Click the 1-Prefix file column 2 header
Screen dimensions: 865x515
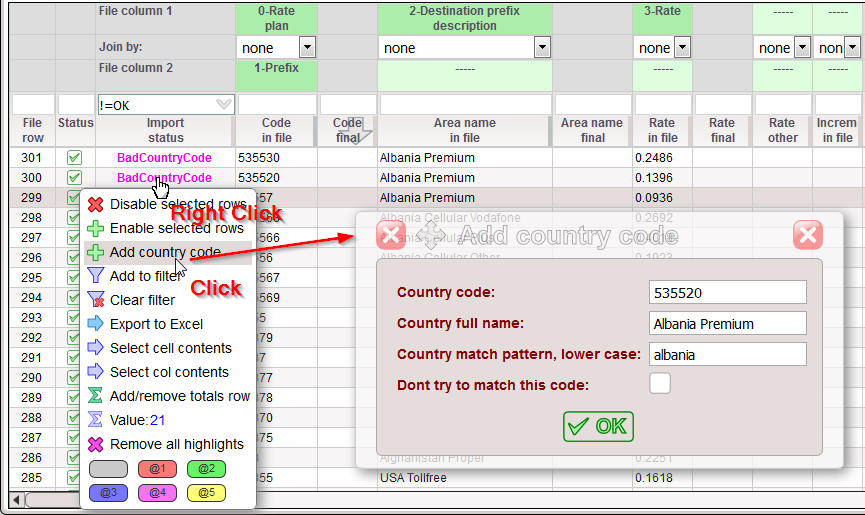[x=276, y=76]
